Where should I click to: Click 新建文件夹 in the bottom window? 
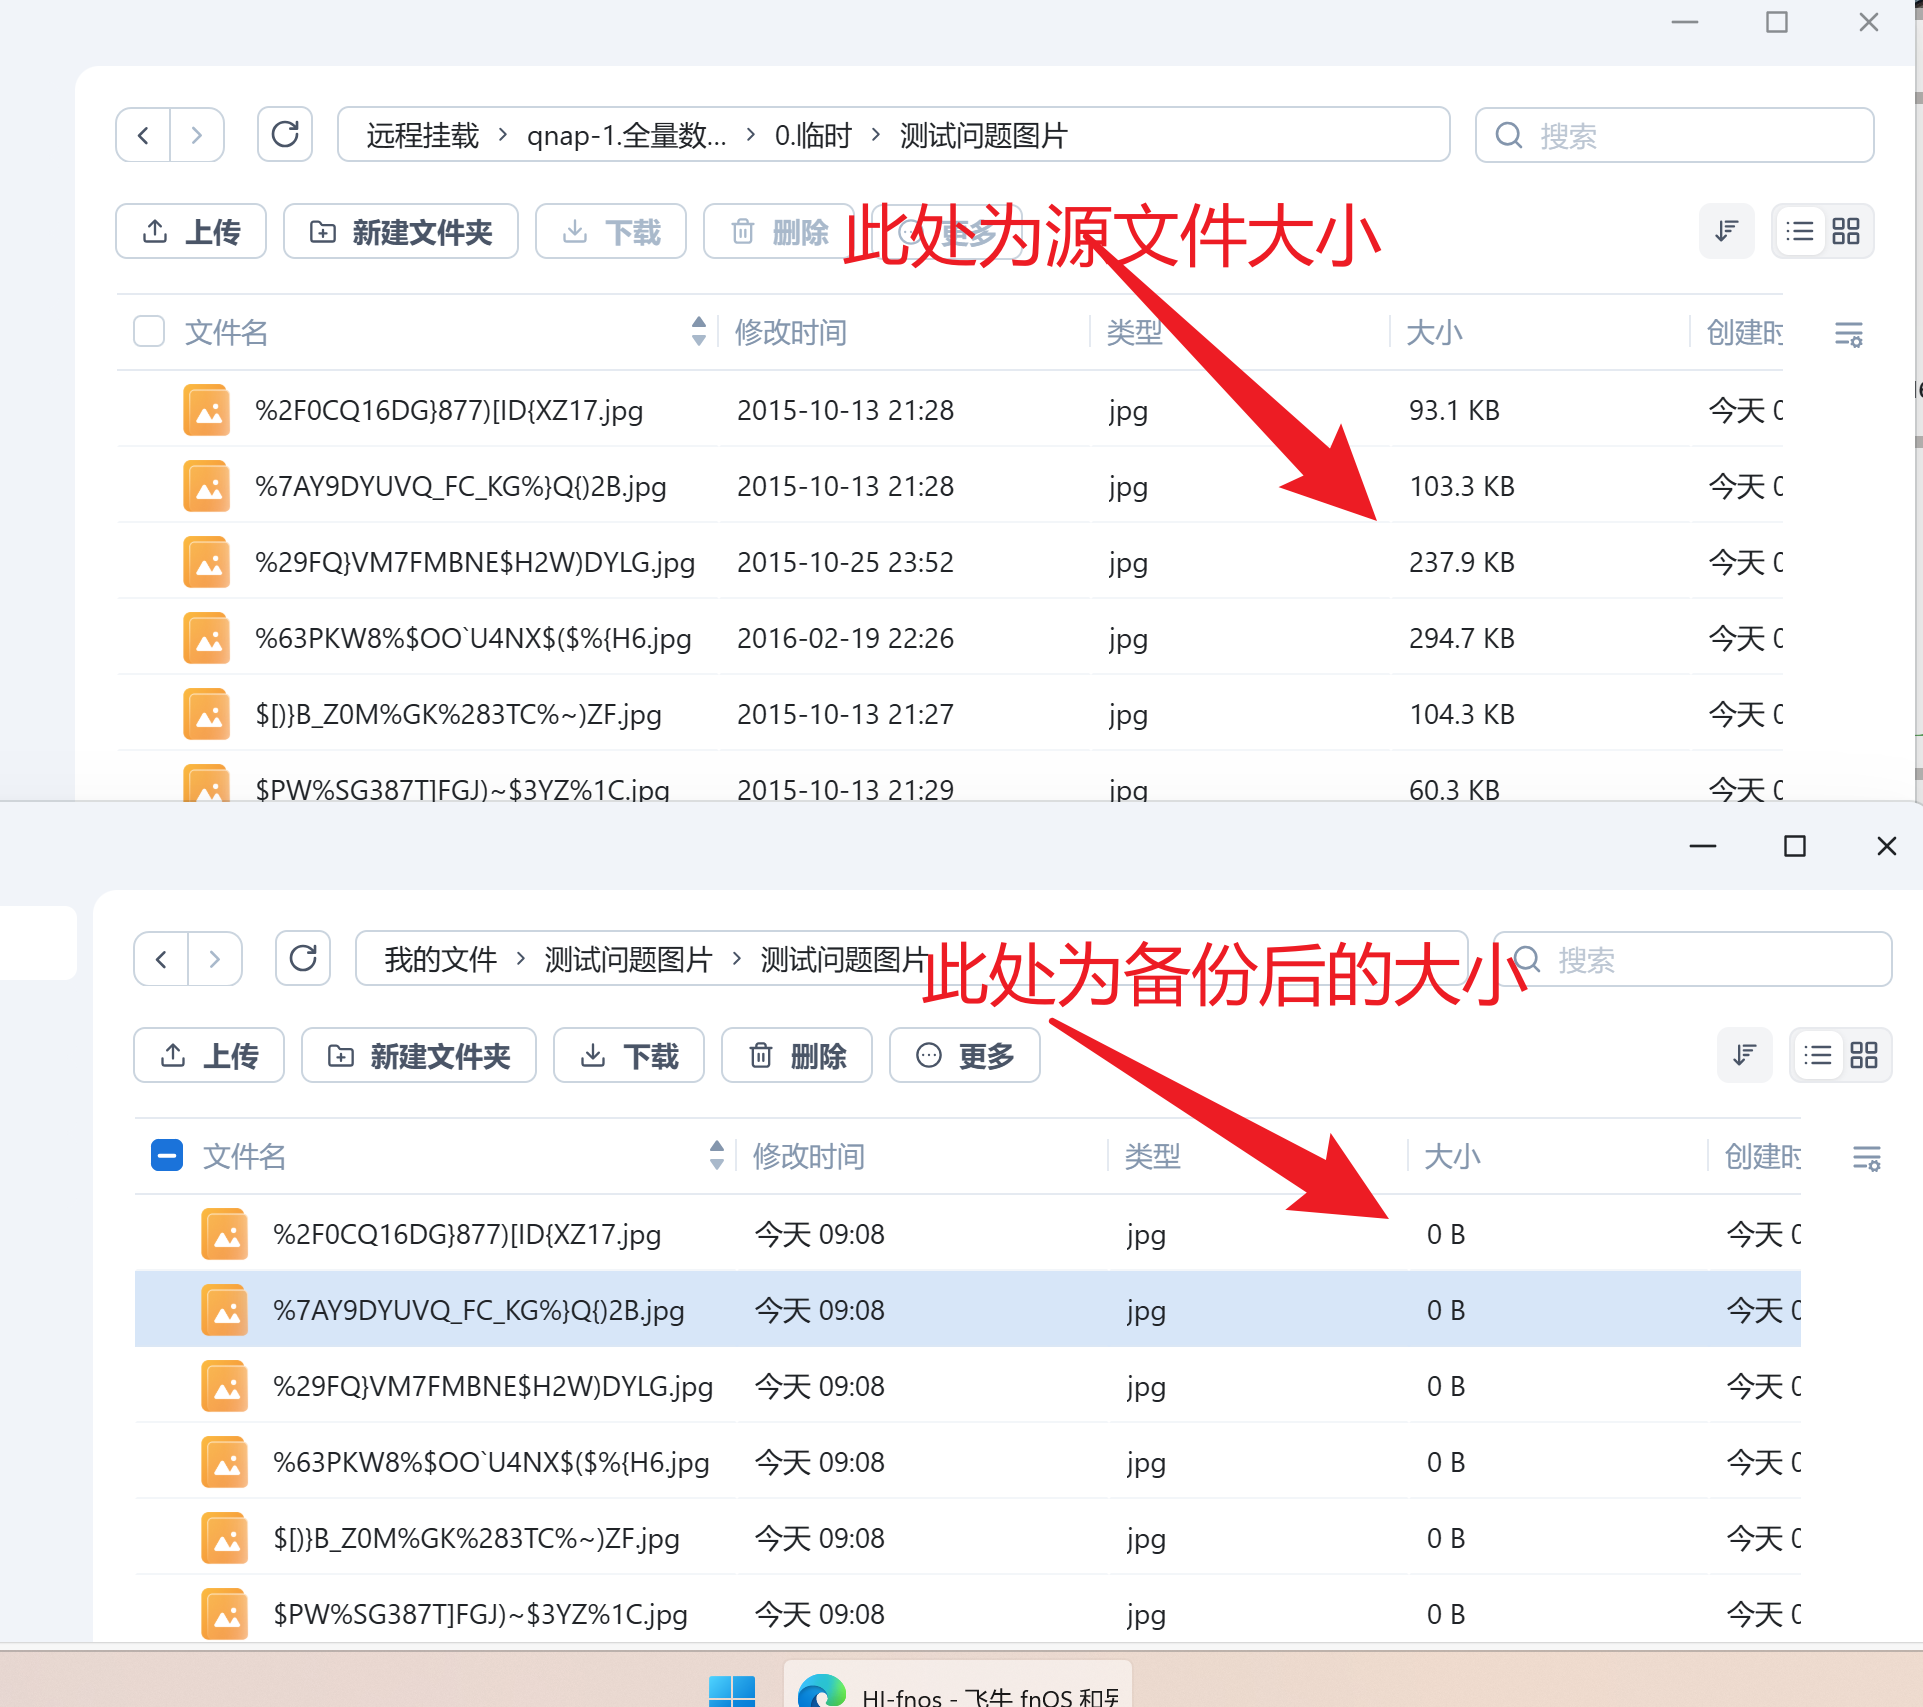click(x=419, y=1056)
